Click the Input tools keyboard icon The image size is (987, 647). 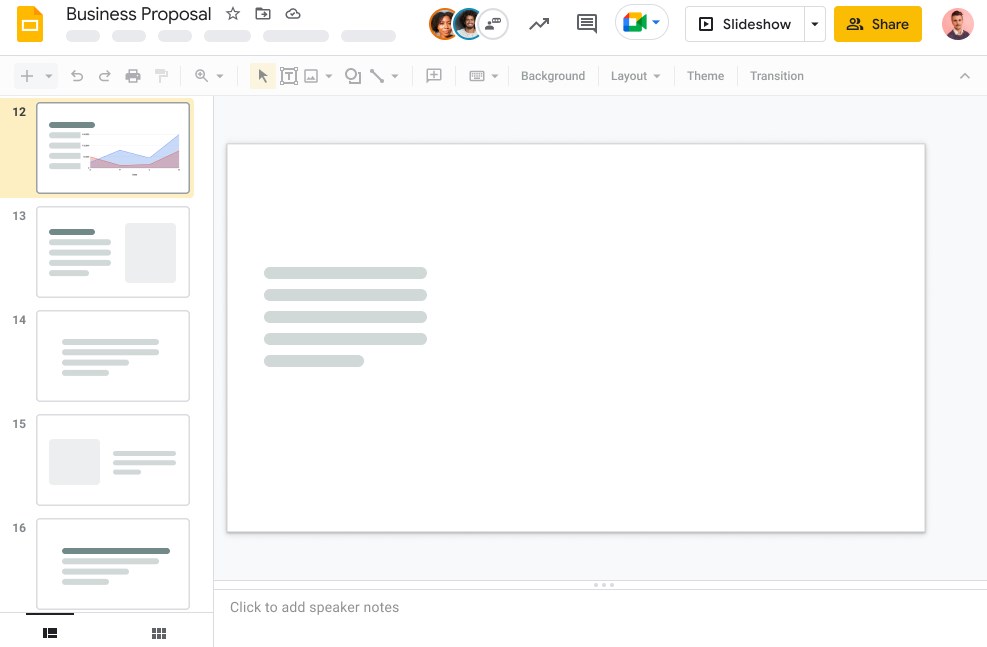tap(477, 76)
